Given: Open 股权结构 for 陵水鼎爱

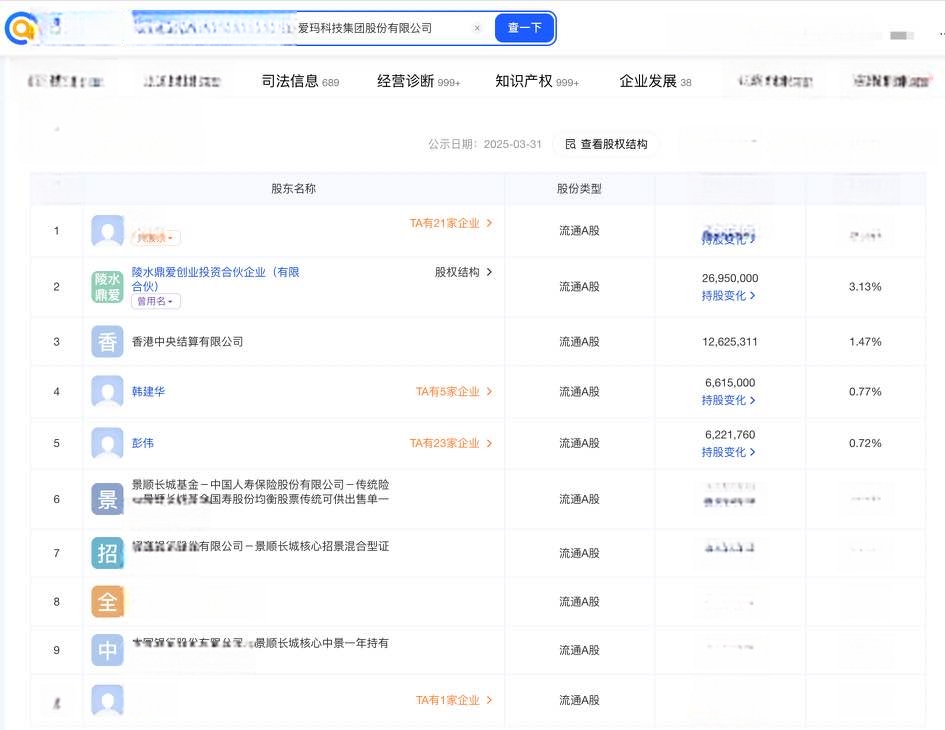Looking at the screenshot, I should pyautogui.click(x=463, y=272).
